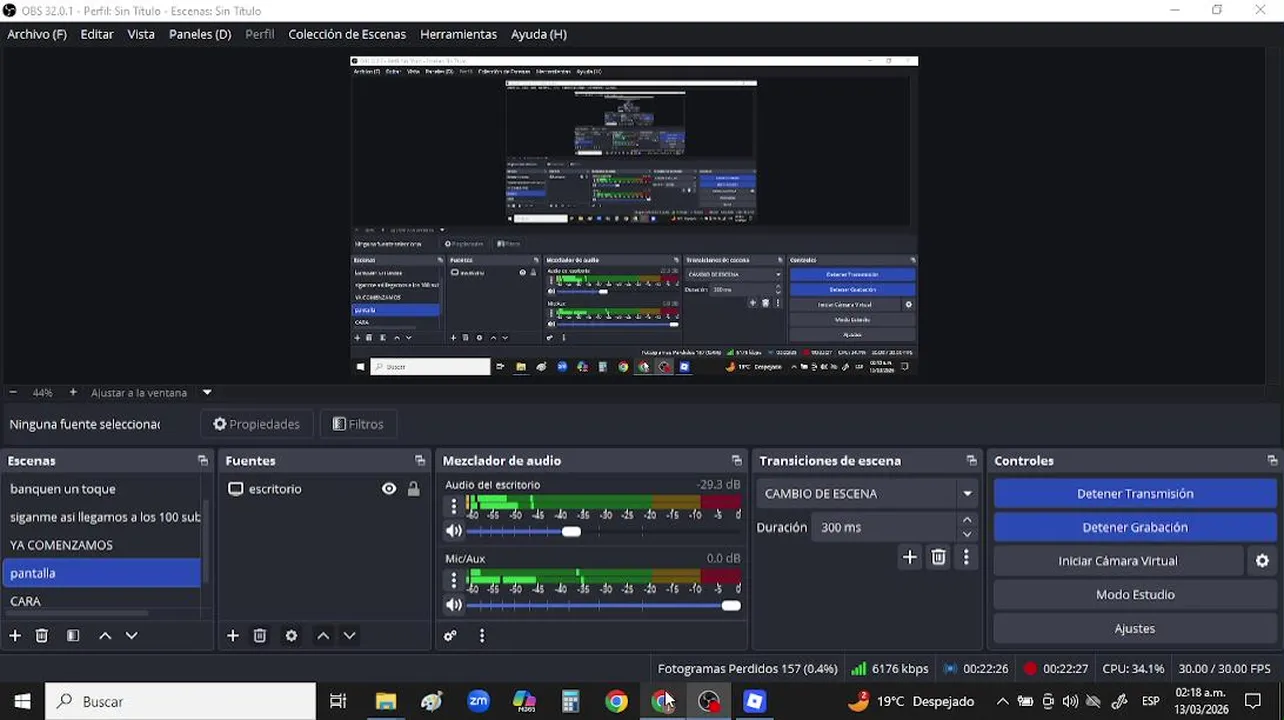Delete the selected scene with the trash icon
1284x720 pixels.
(42, 635)
